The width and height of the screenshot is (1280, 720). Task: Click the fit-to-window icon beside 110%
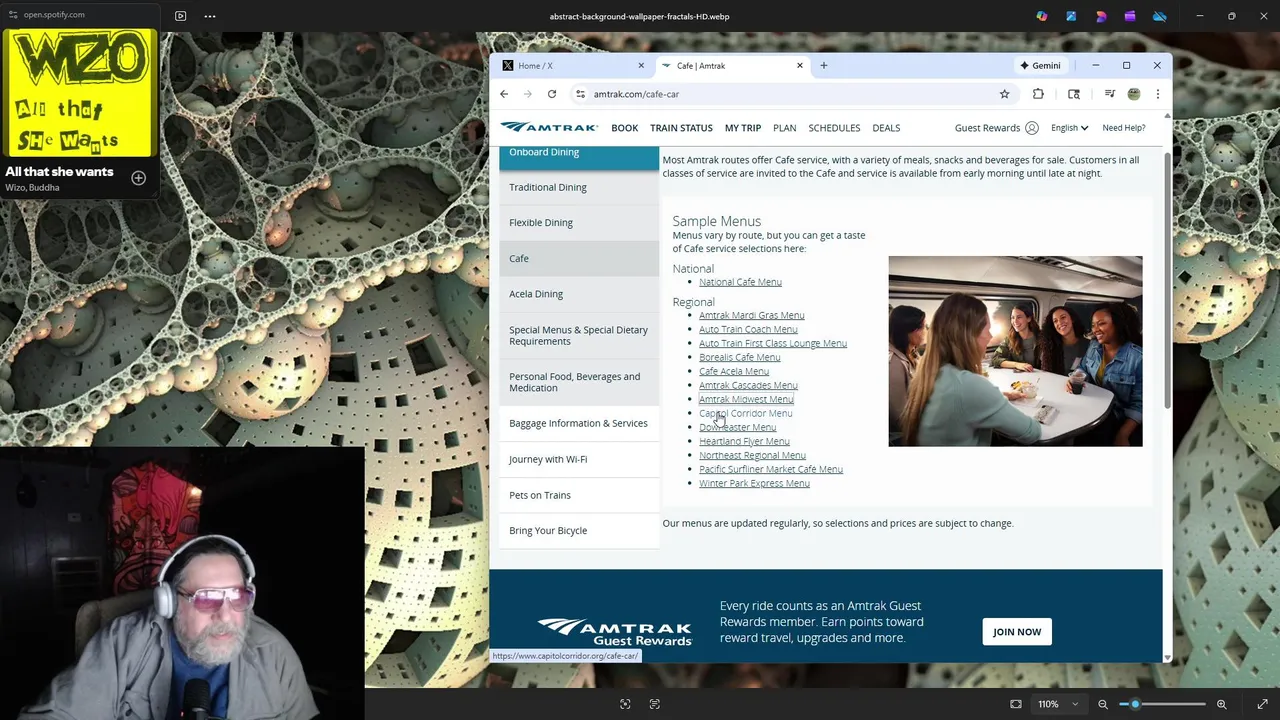coord(1016,704)
